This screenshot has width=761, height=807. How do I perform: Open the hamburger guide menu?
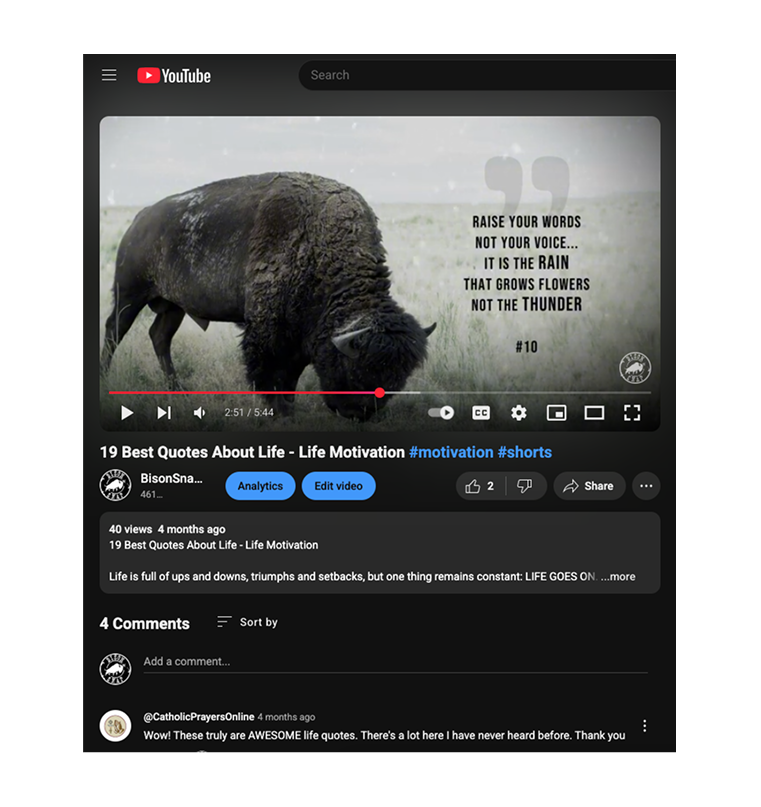[x=109, y=75]
